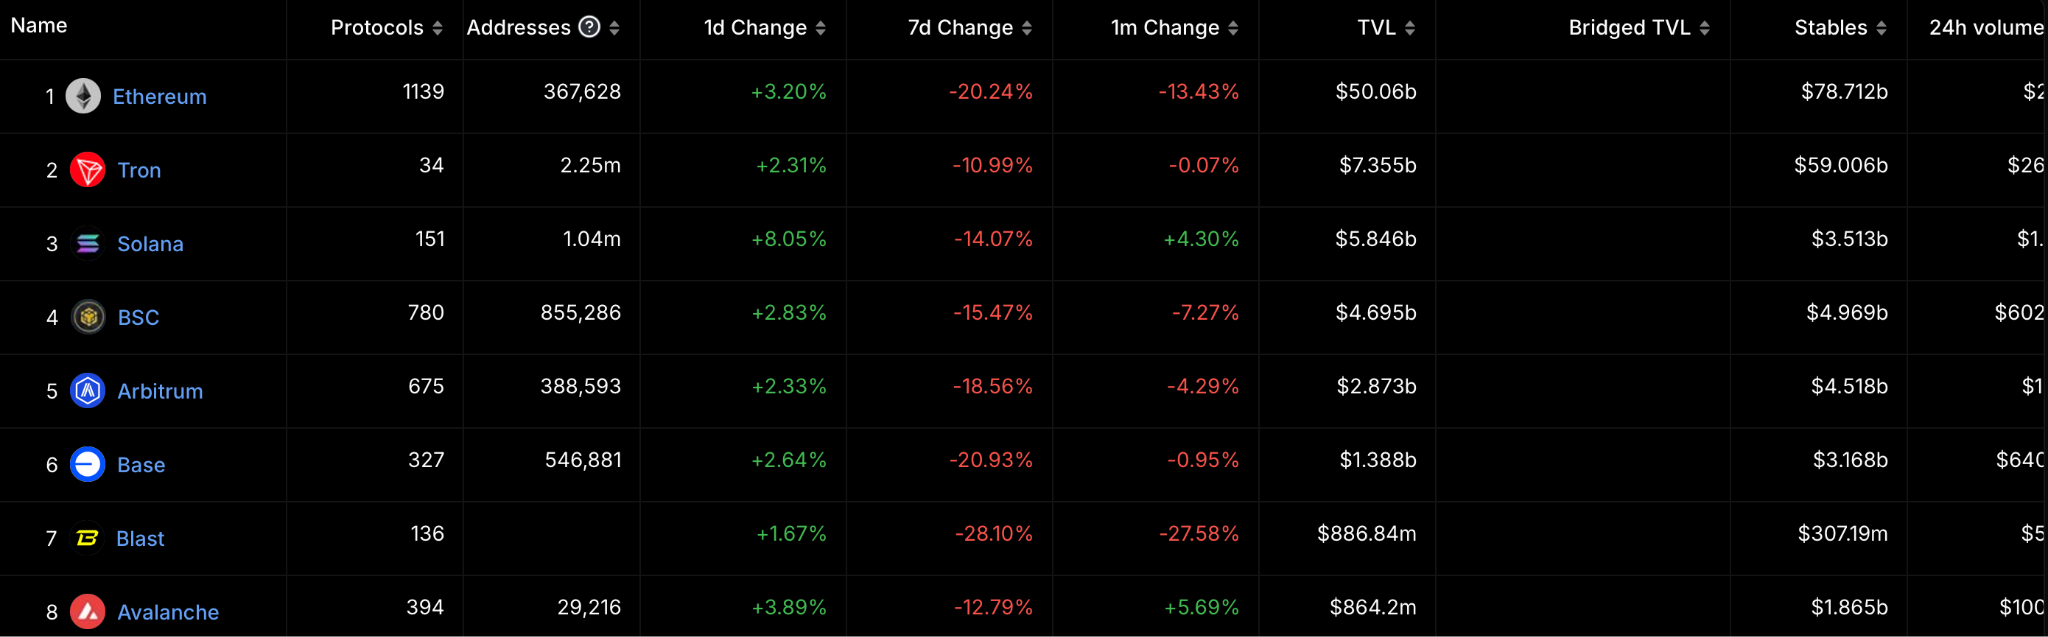Click the red Tron logo icon
This screenshot has height=637, width=2048.
click(x=88, y=170)
